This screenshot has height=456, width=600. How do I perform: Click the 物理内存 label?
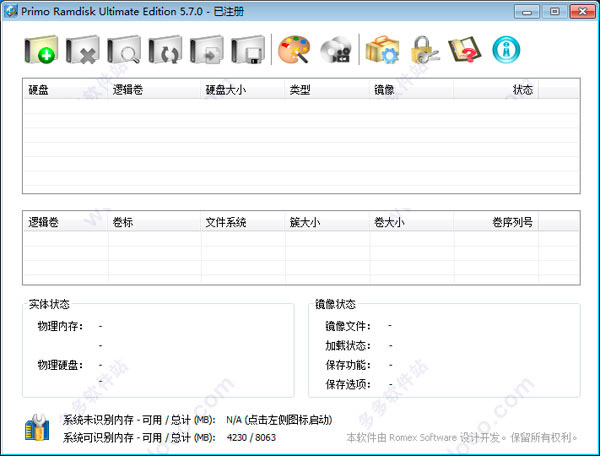click(x=60, y=326)
